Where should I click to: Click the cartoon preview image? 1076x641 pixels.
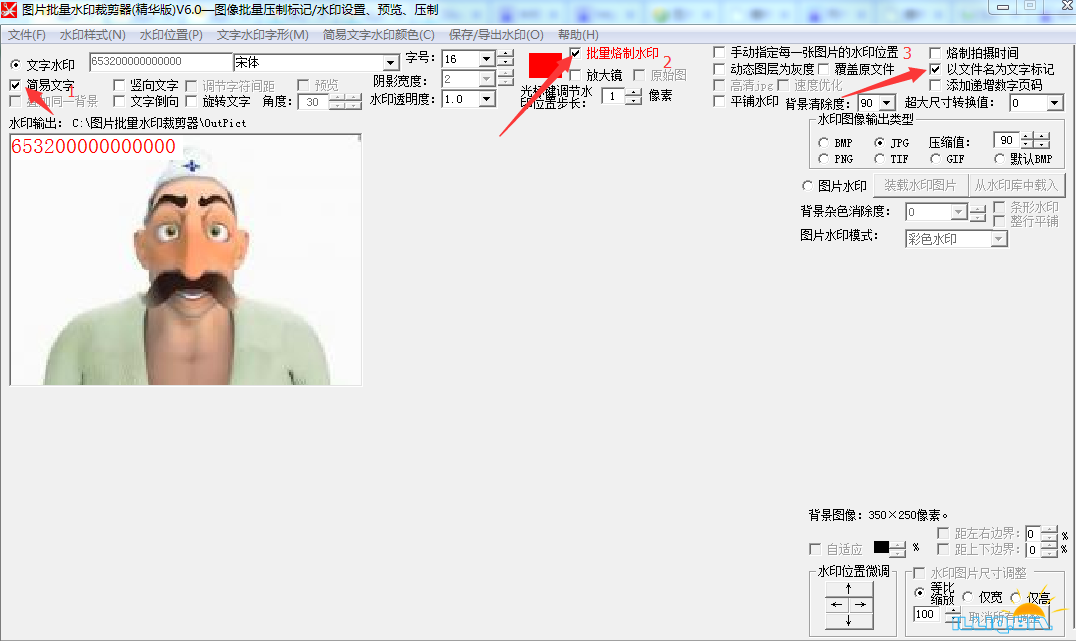[185, 259]
